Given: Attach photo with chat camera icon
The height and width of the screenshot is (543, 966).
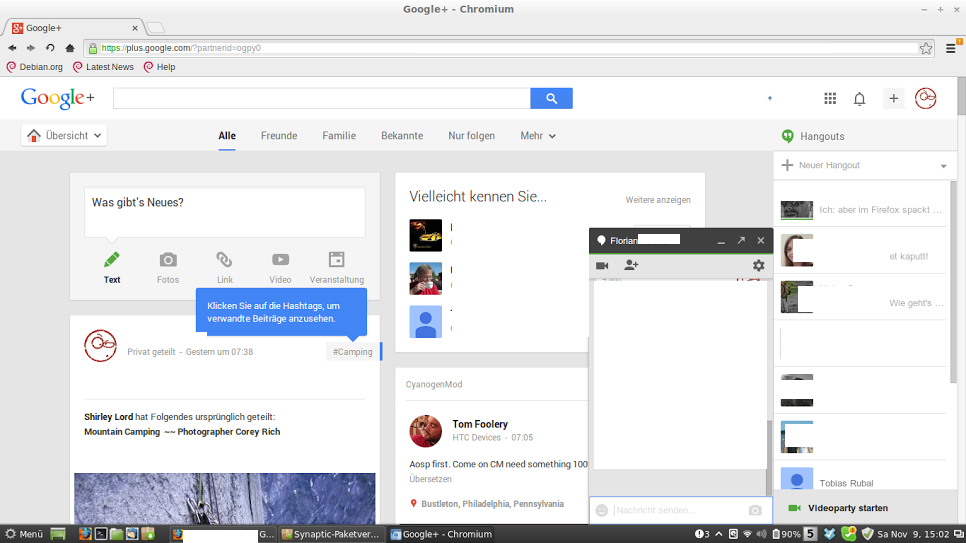Looking at the screenshot, I should point(755,510).
